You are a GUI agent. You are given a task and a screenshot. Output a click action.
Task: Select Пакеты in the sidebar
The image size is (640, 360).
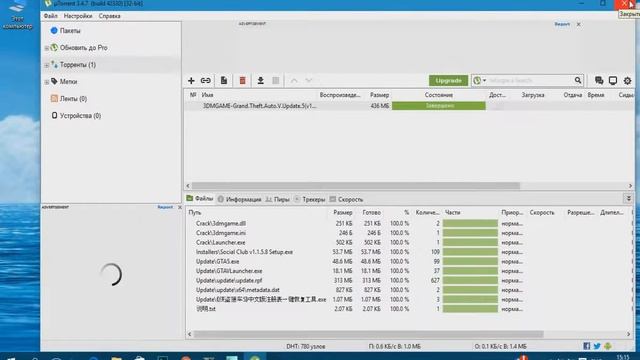click(70, 31)
